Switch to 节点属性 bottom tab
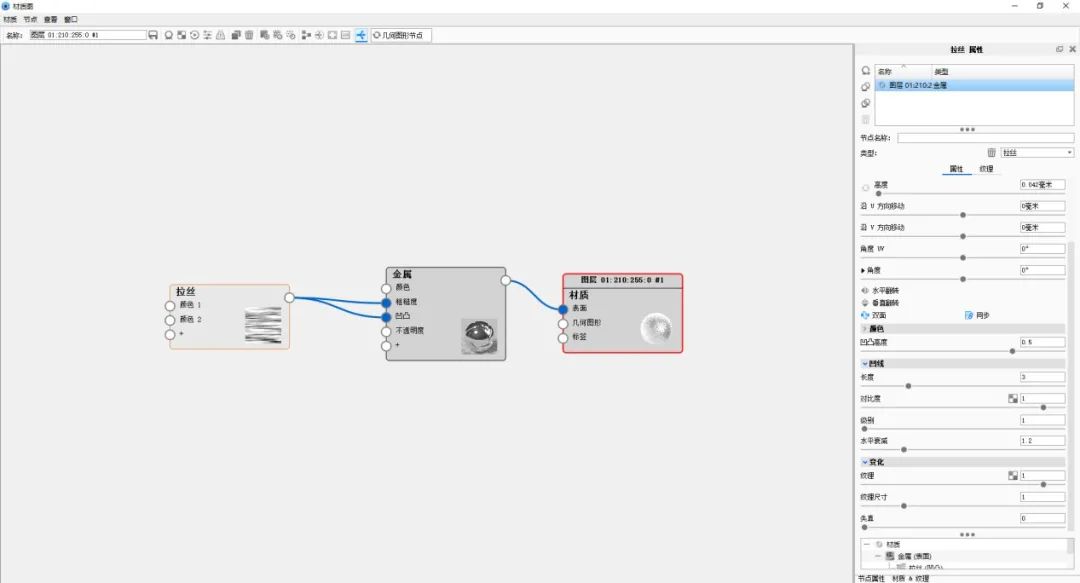This screenshot has height=583, width=1080. tap(871, 578)
